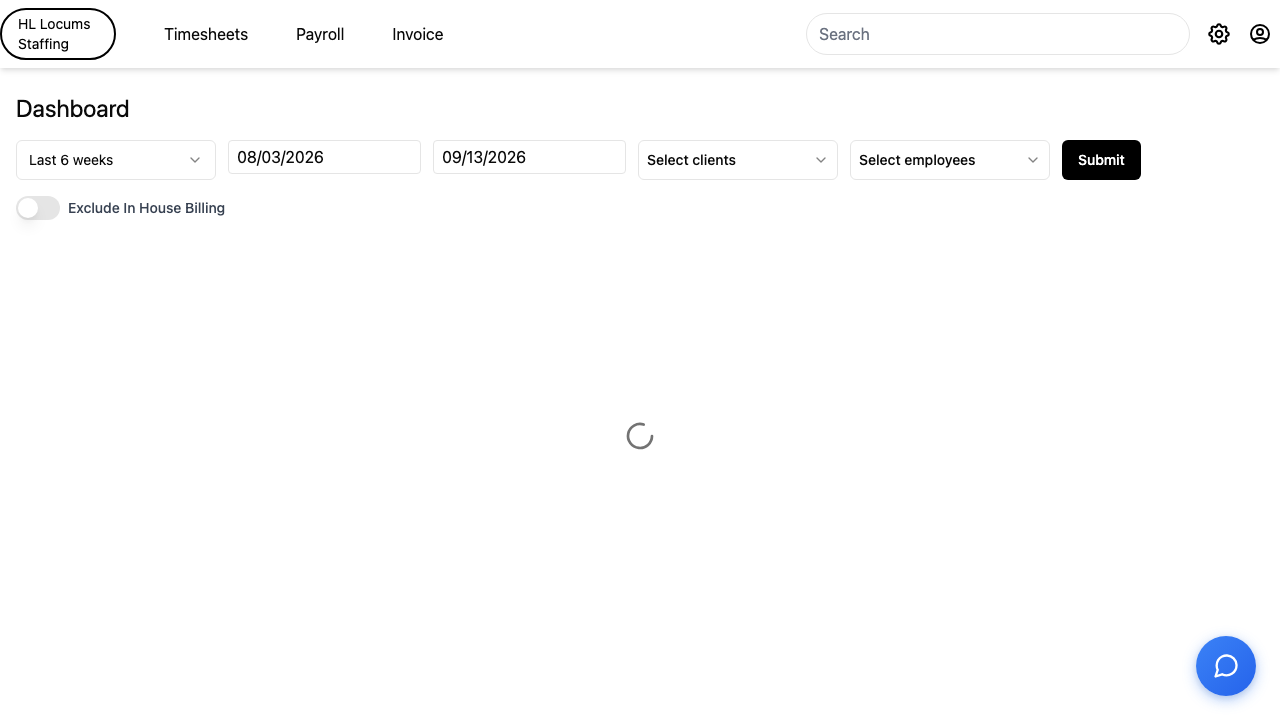Edit the end date 09/13/2026 field
1280x720 pixels.
coord(529,157)
